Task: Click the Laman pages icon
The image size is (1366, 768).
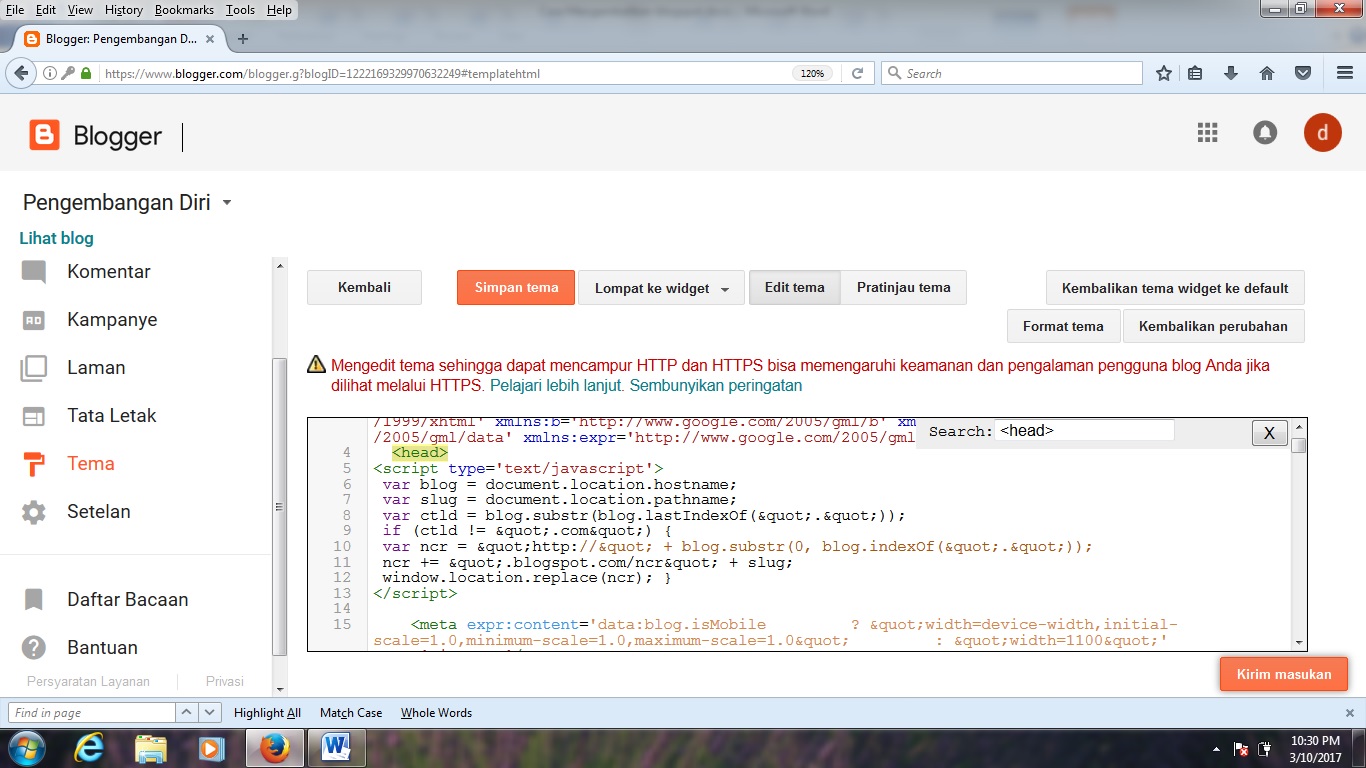Action: (x=34, y=368)
